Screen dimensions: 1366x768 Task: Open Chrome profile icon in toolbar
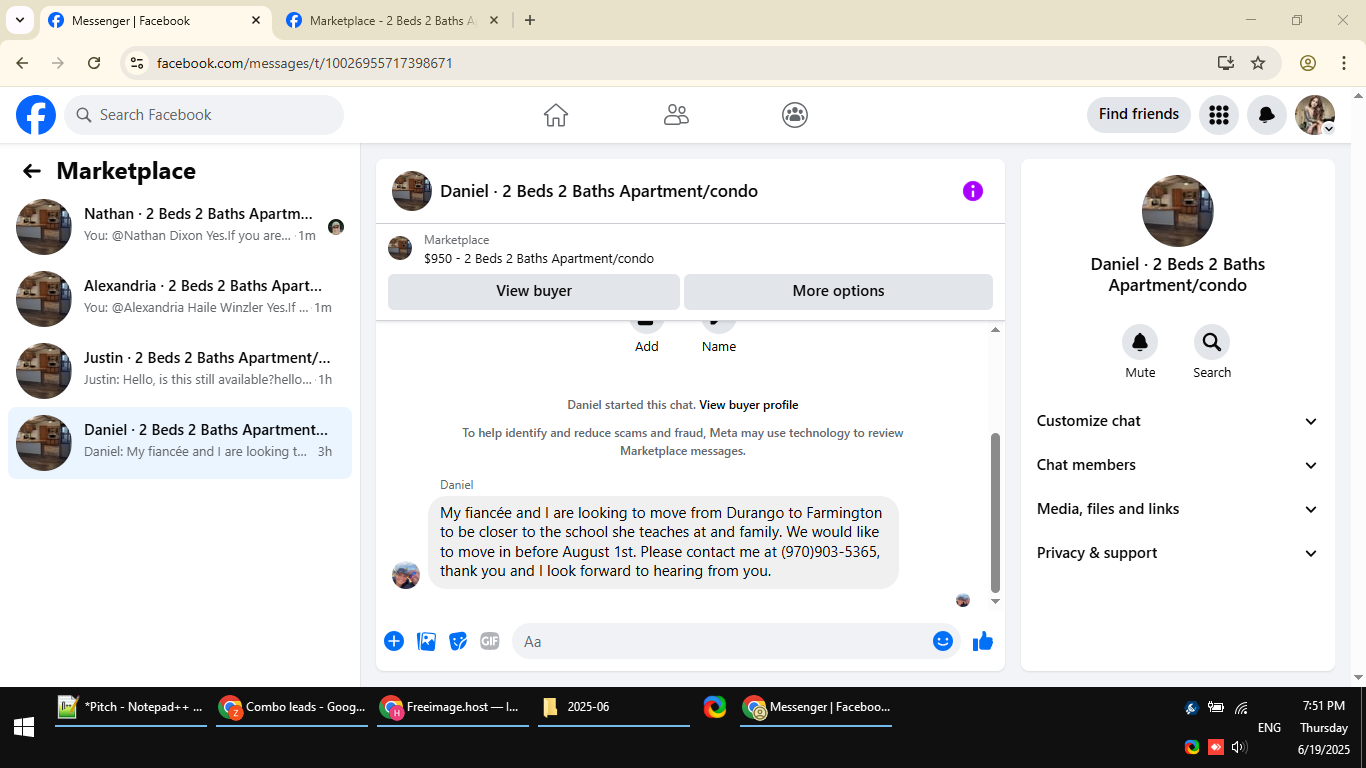click(1308, 63)
